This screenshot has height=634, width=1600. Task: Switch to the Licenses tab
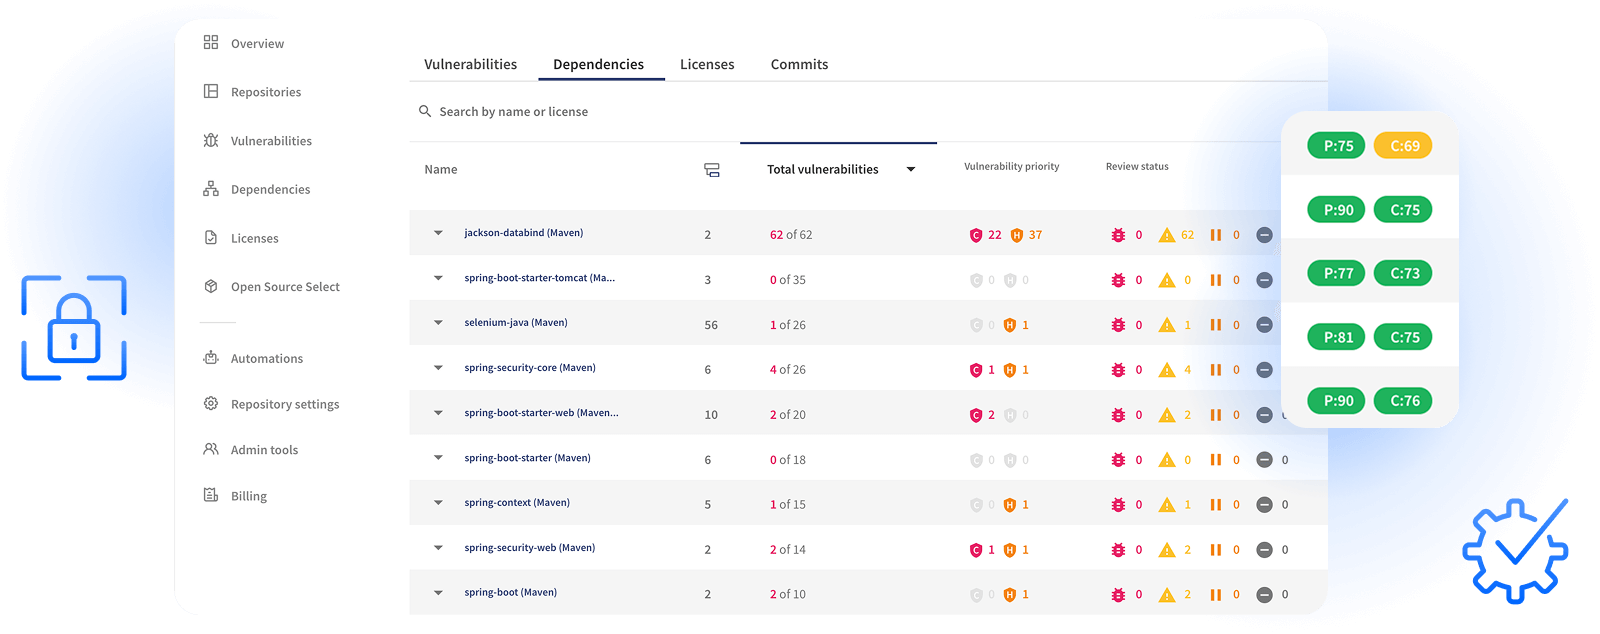tap(707, 64)
